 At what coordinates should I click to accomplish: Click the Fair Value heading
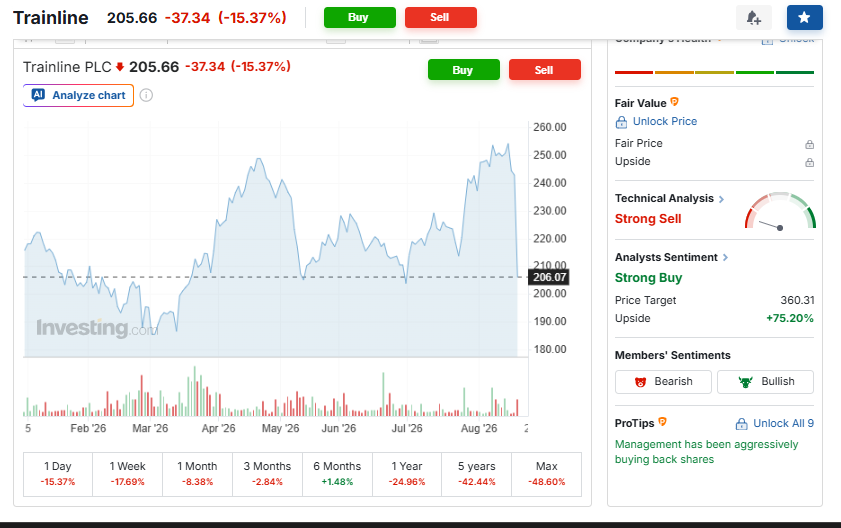pyautogui.click(x=640, y=103)
